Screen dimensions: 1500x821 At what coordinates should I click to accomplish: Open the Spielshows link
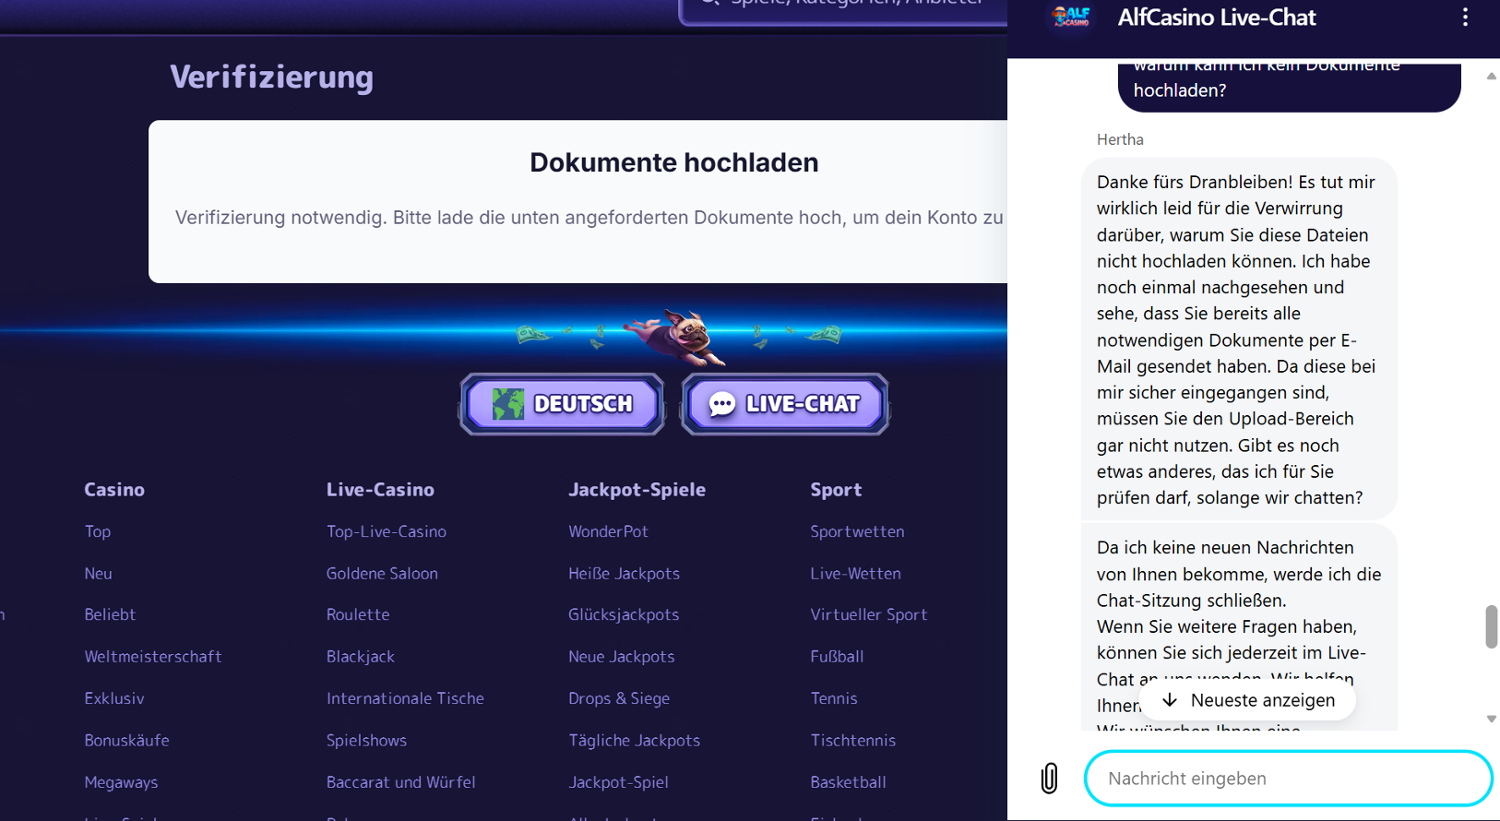coord(366,740)
